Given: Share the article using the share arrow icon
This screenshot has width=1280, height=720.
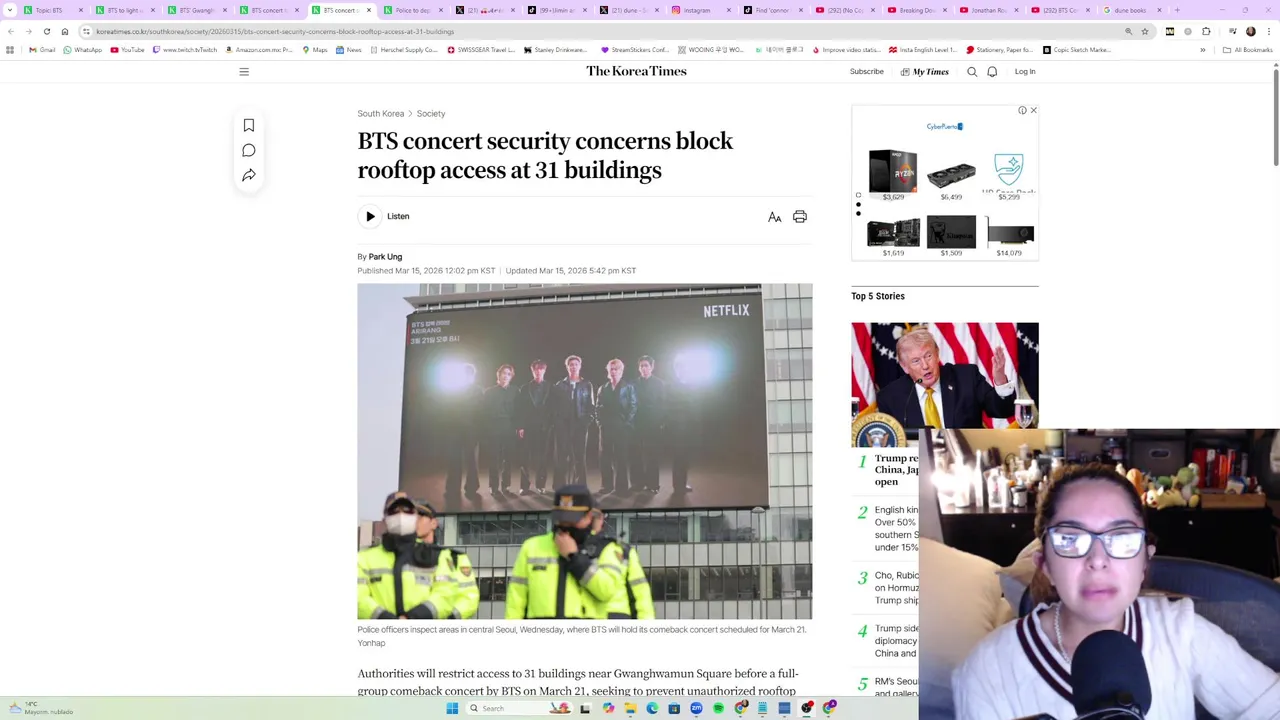Looking at the screenshot, I should tap(249, 175).
